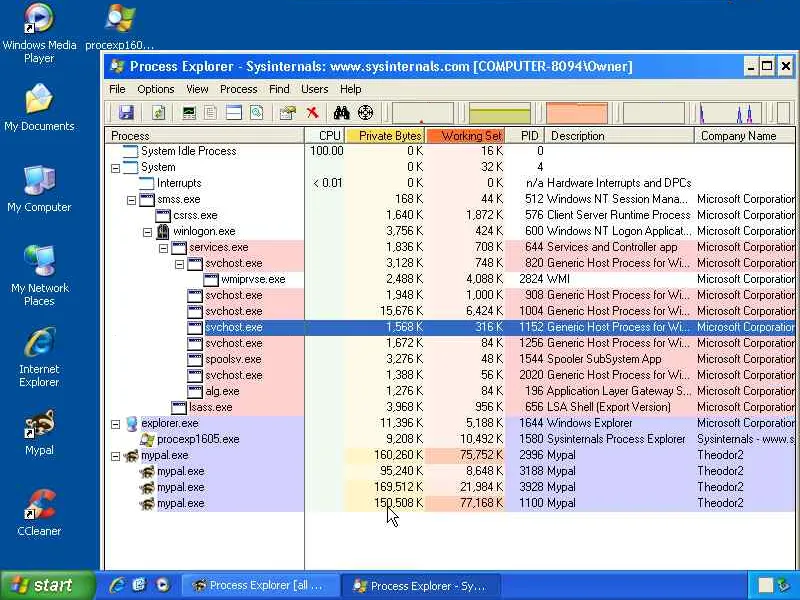Select the CCleaner desktop icon
This screenshot has height=600, width=800.
point(39,513)
